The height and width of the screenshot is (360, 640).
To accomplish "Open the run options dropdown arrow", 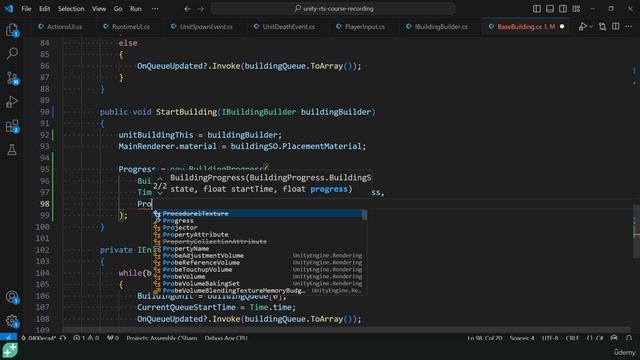I will coord(591,27).
